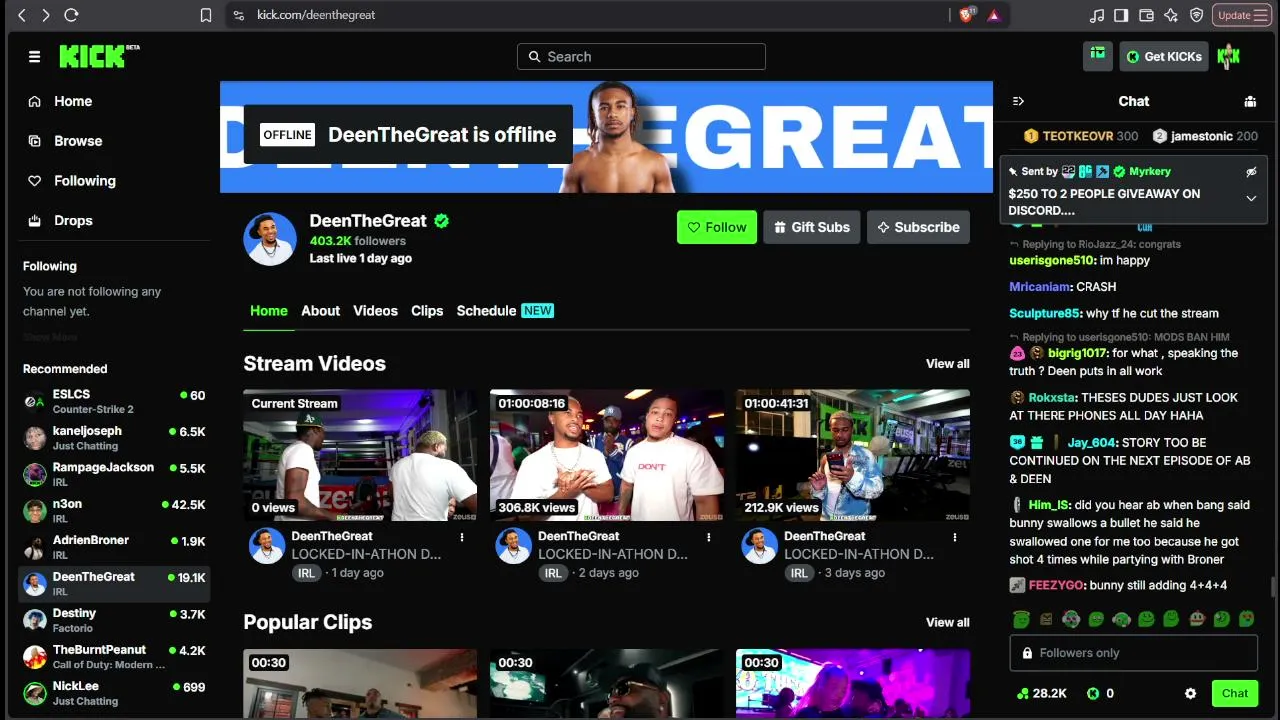The image size is (1280, 720).
Task: Click the Kick logo
Action: (98, 56)
